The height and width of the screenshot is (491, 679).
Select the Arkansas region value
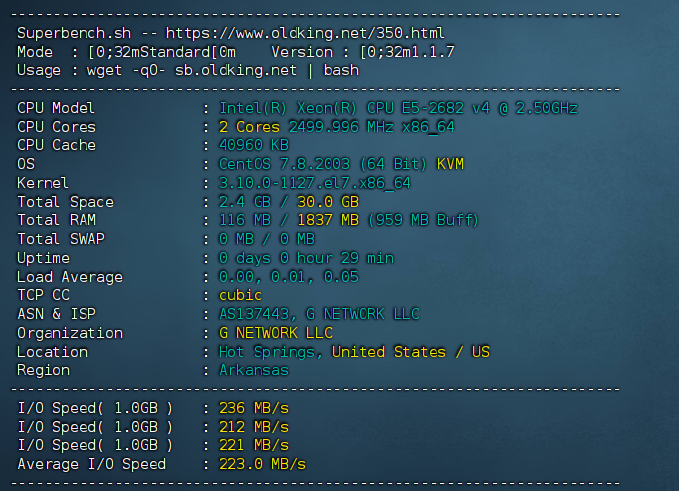coord(254,370)
